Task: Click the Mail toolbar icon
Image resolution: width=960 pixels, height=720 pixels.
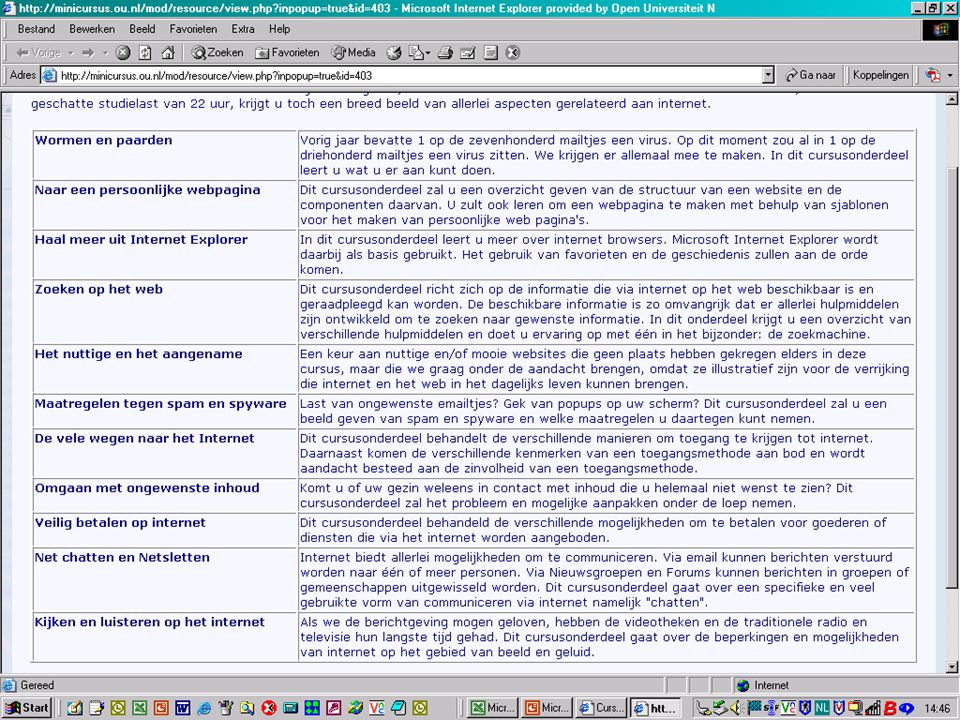Action: (416, 53)
